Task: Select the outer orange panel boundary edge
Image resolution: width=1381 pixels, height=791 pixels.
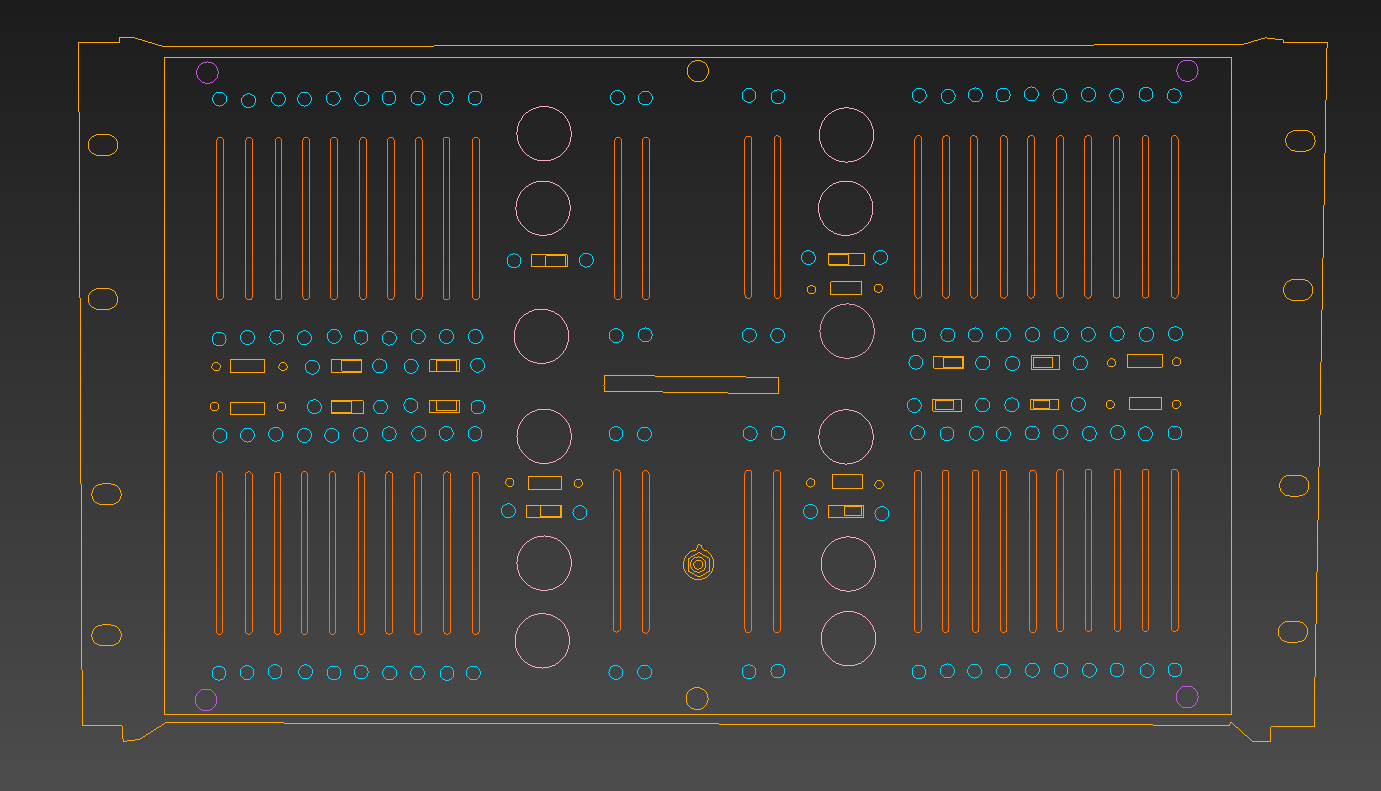Action: point(78,400)
